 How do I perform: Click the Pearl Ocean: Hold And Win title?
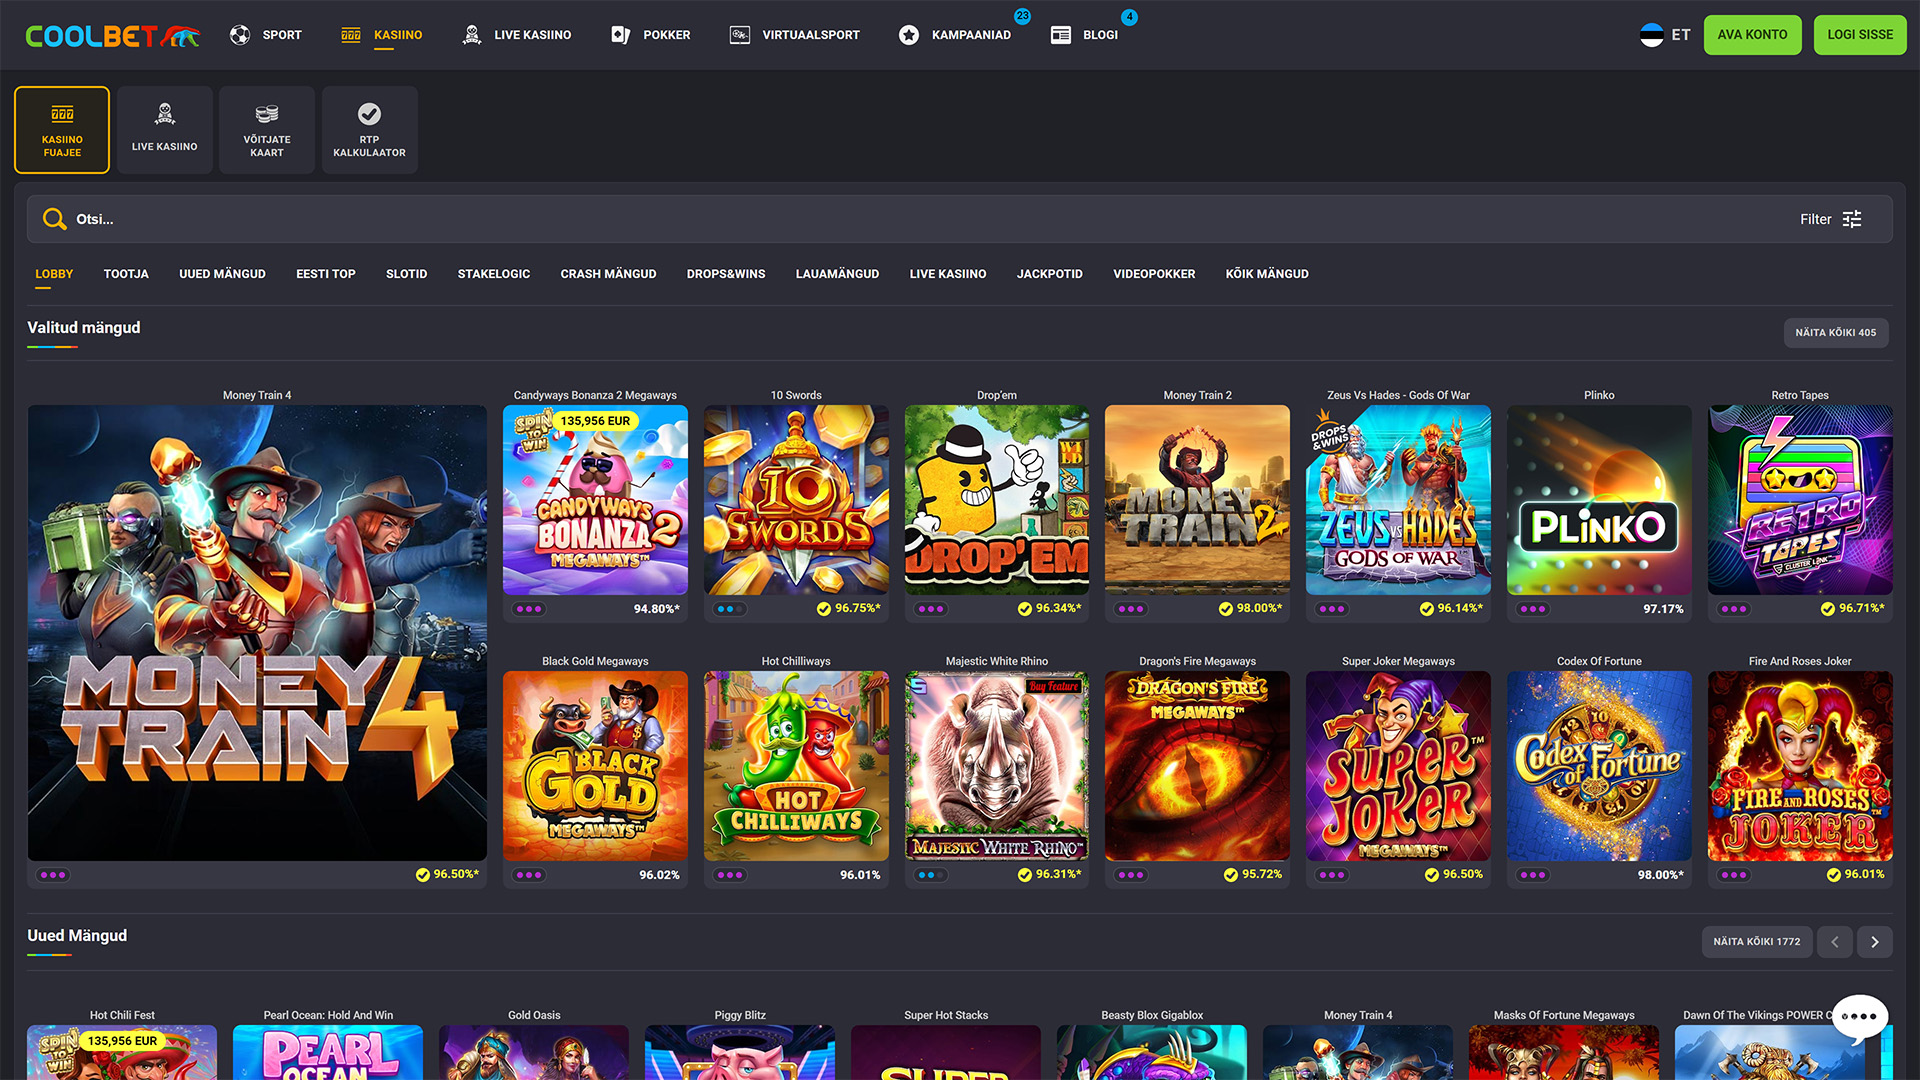(328, 1015)
